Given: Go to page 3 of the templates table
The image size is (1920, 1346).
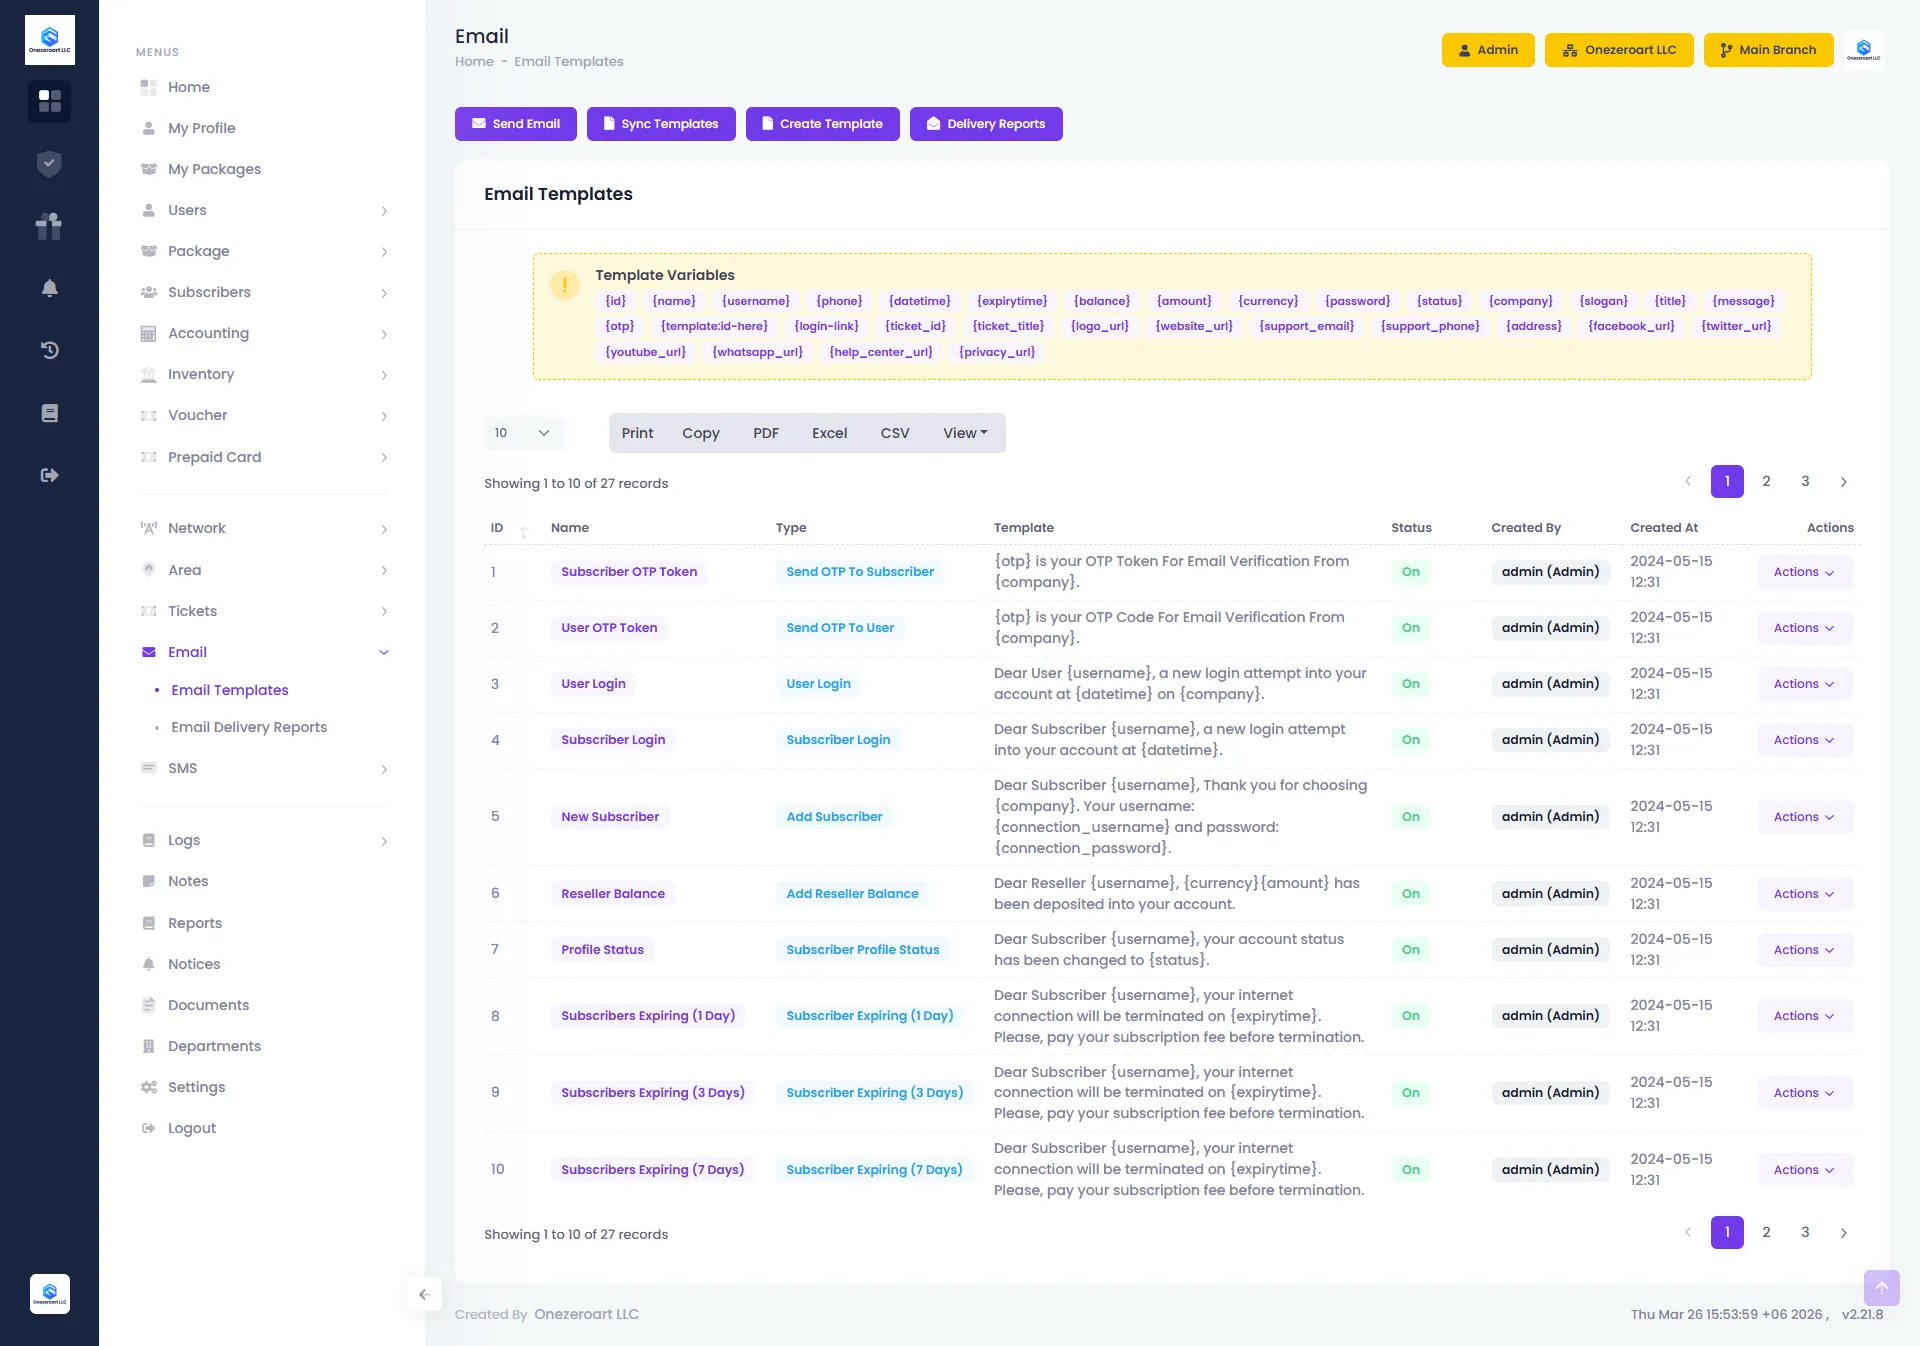Looking at the screenshot, I should click(1805, 481).
